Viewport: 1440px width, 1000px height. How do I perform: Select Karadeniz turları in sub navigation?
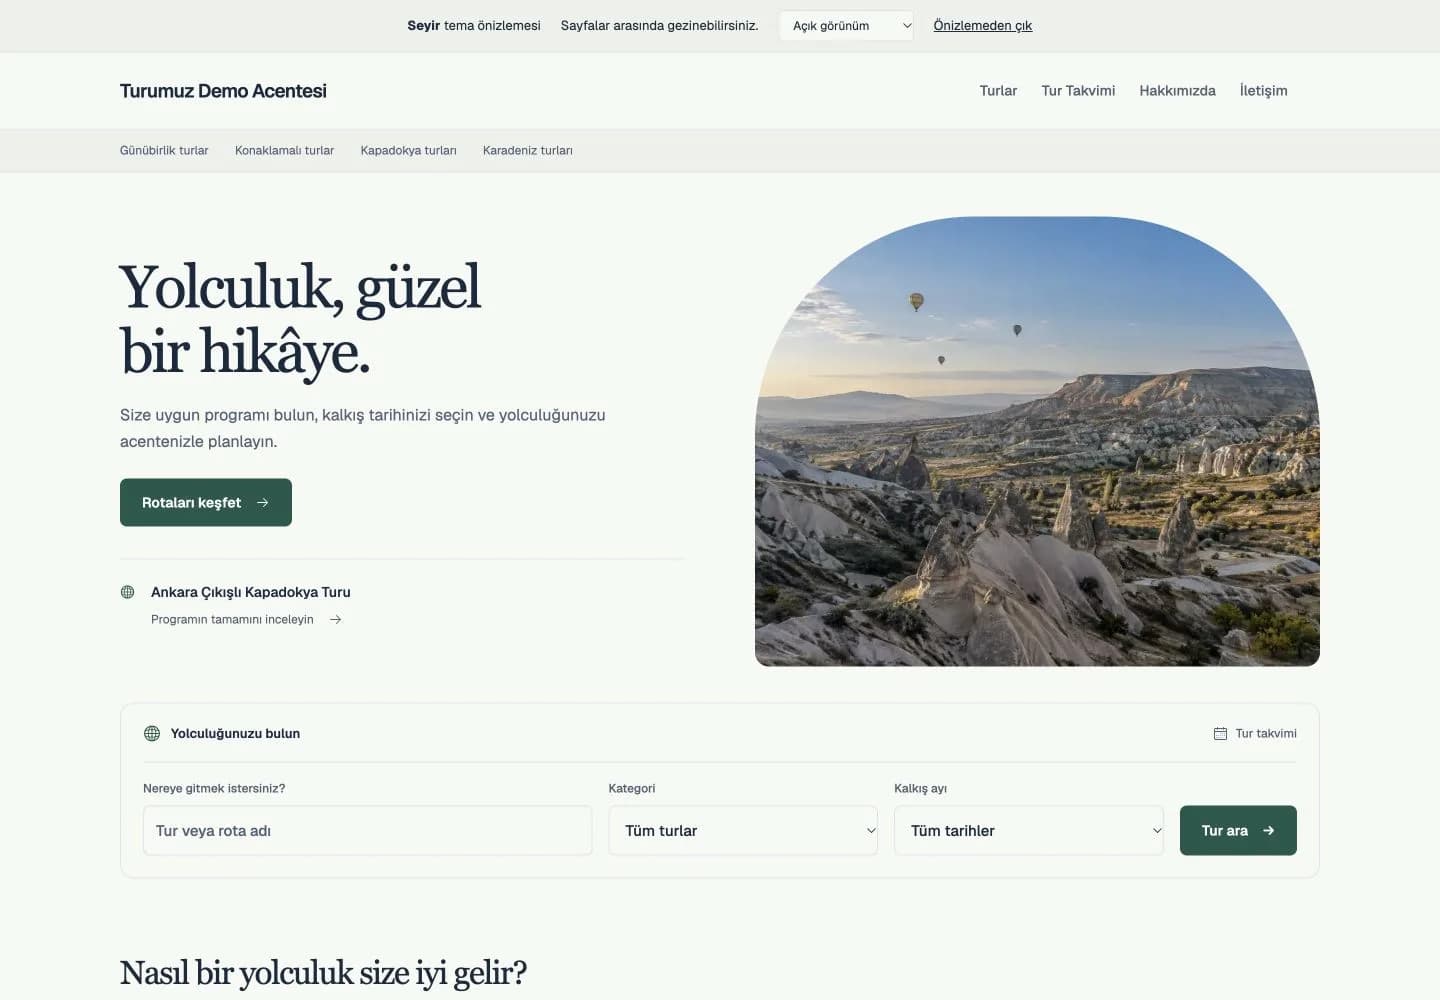(x=527, y=150)
